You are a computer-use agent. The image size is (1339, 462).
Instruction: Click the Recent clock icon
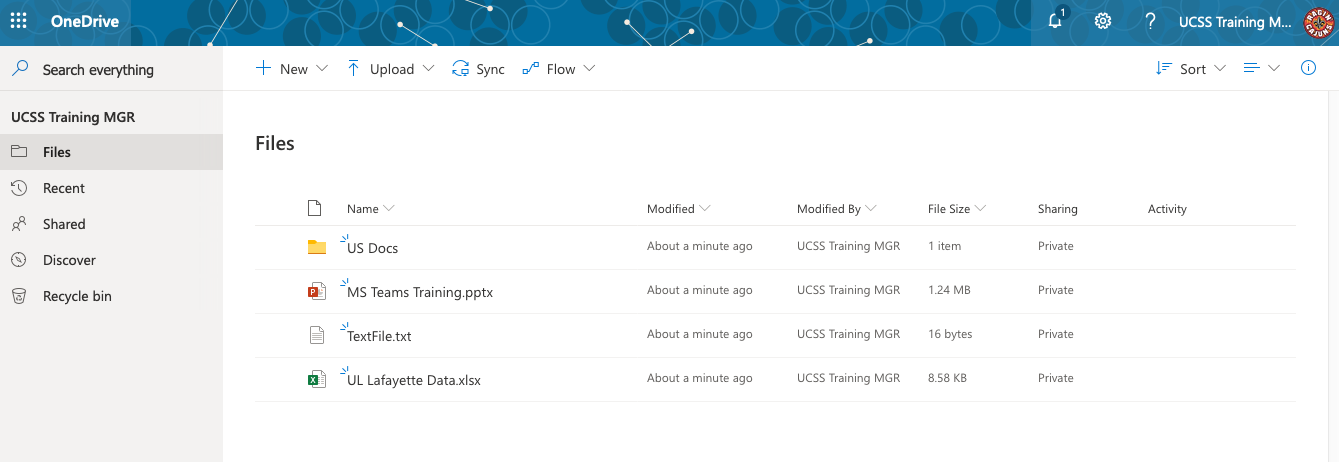click(19, 188)
